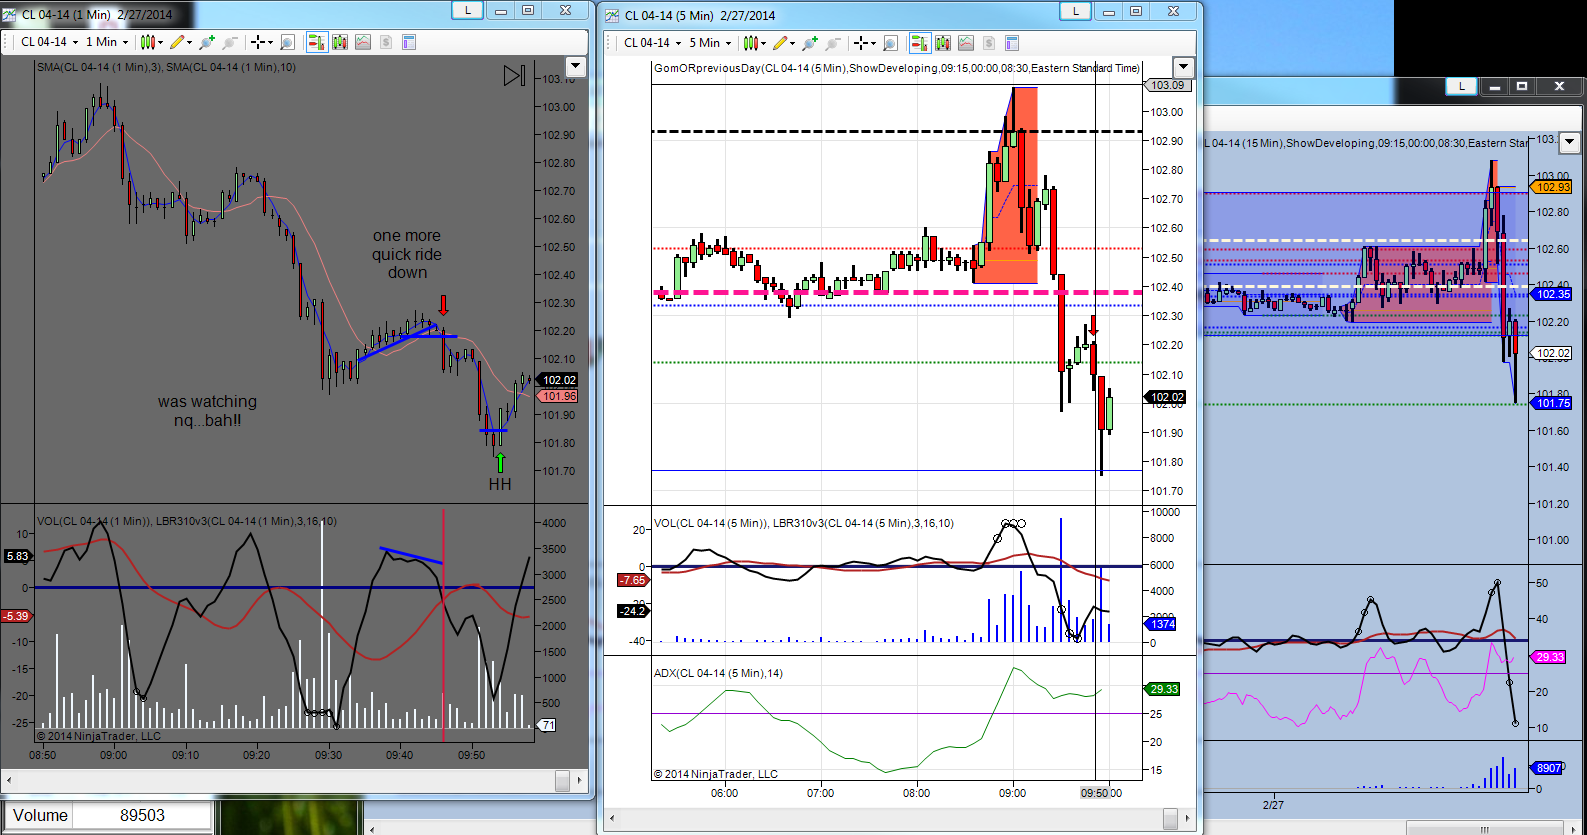1587x835 pixels.
Task: Click 103.09 price marker in 5 Min chart
Action: click(x=1166, y=85)
